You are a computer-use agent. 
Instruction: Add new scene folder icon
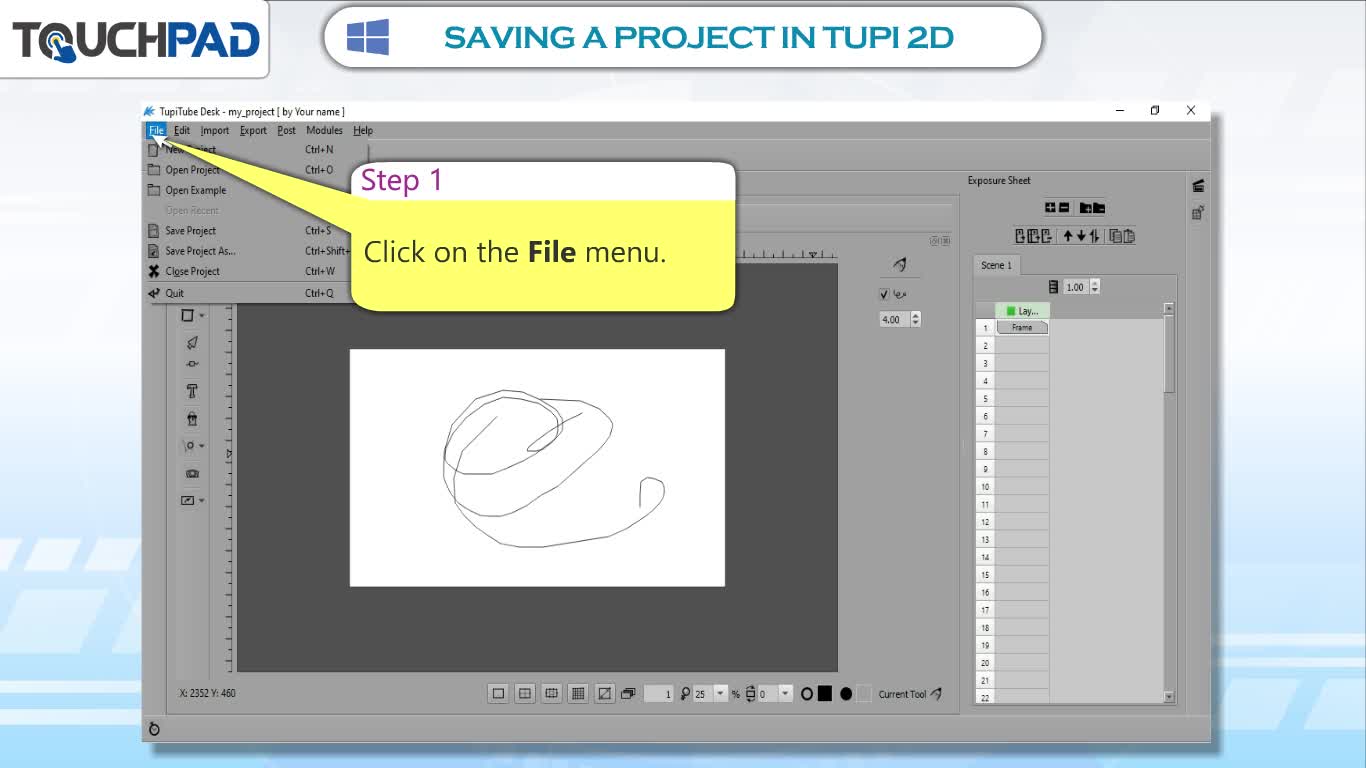[1085, 208]
